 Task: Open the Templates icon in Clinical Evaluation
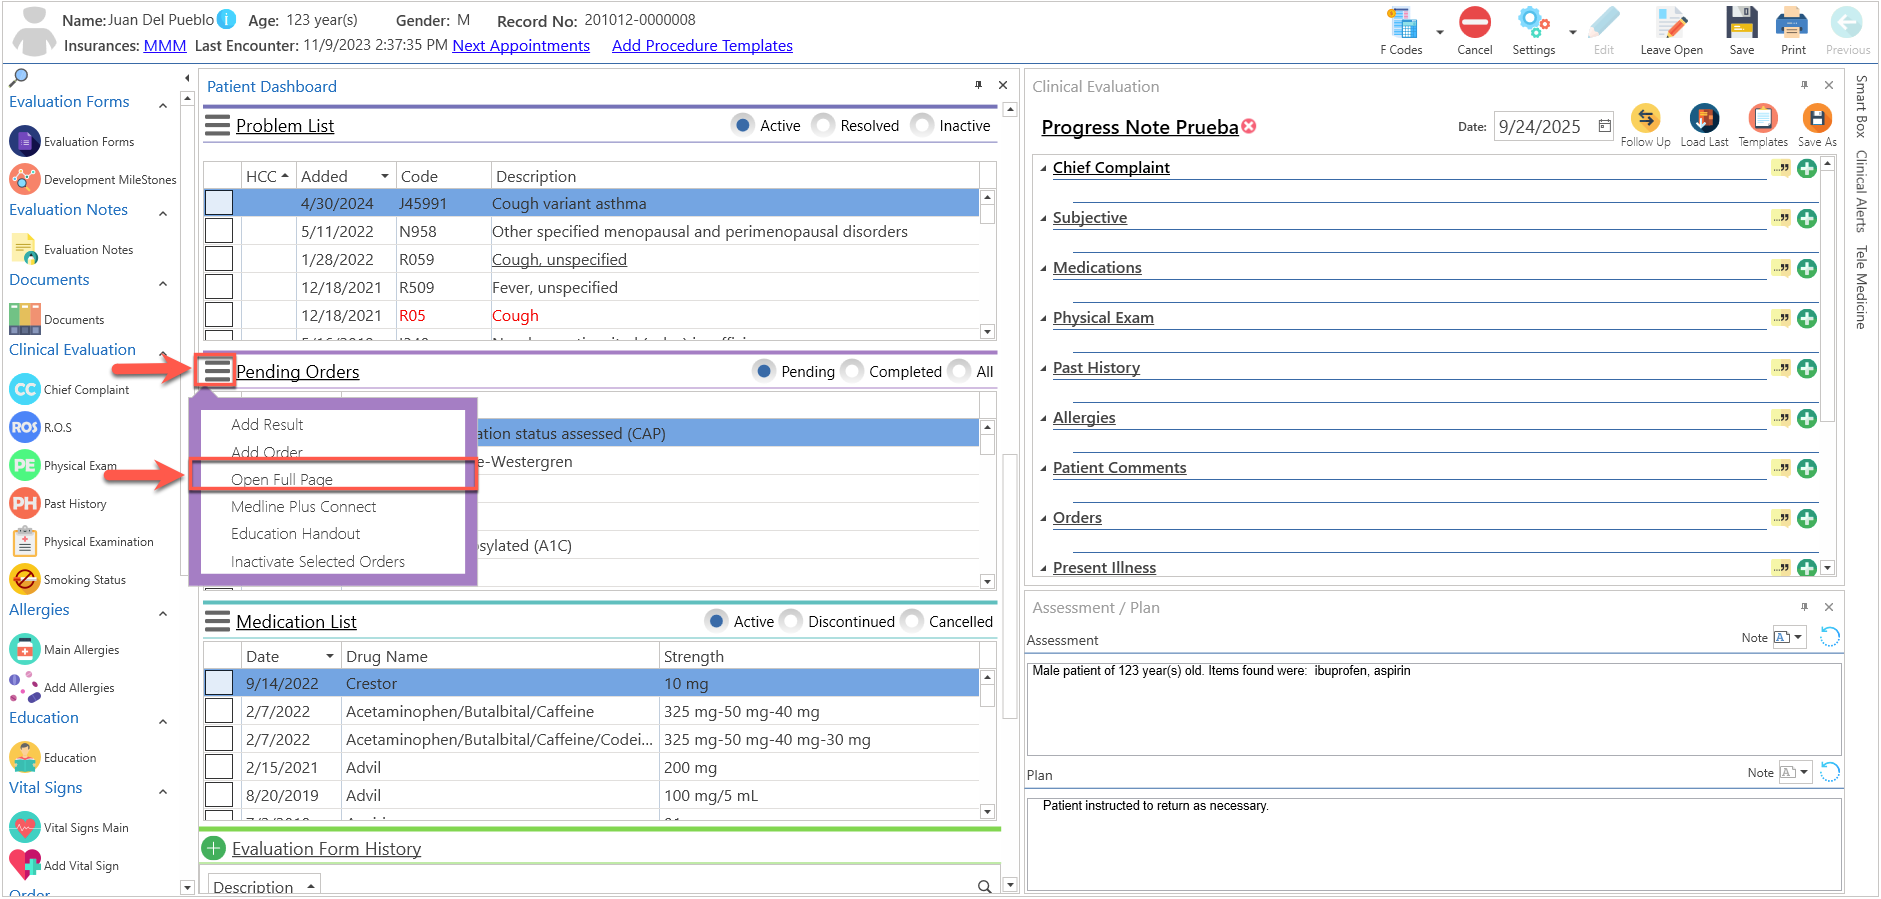(x=1762, y=118)
